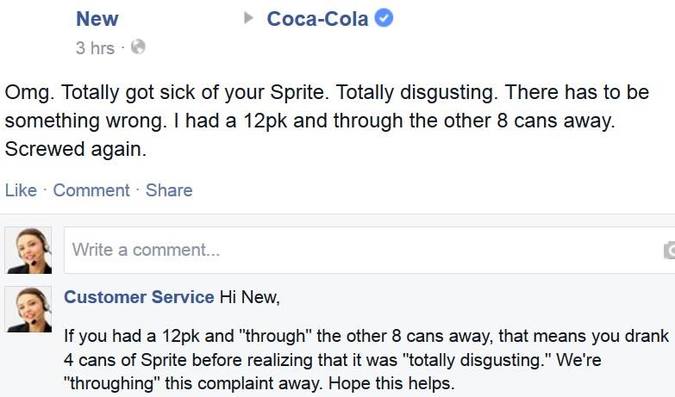Click the Screwed again line of post
Screen dimensions: 675x397
(76, 149)
